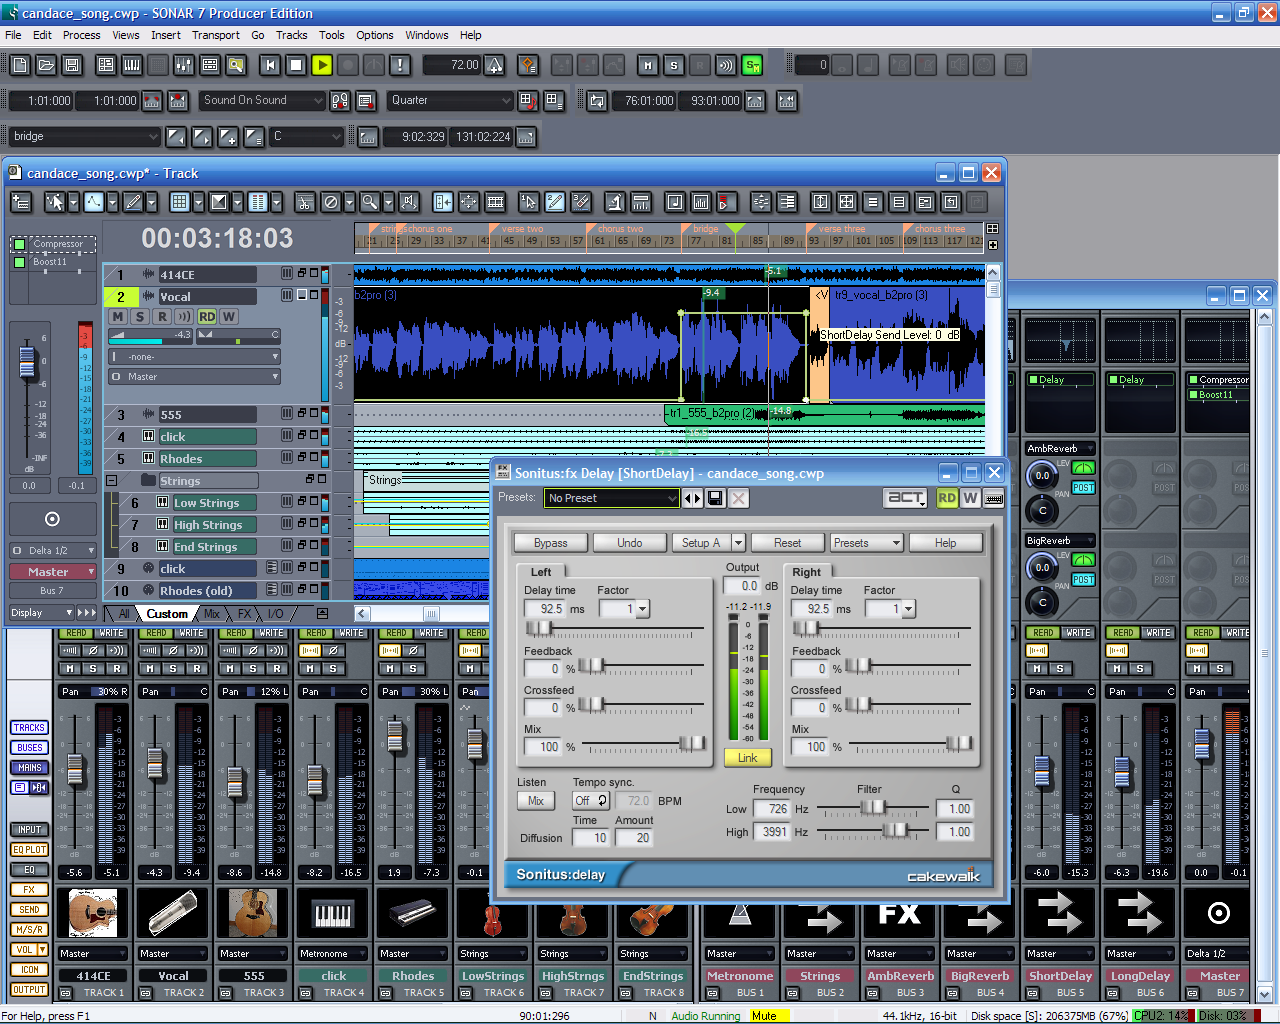
Task: Toggle the metronome icon beside tempo 72.00
Action: 495,66
